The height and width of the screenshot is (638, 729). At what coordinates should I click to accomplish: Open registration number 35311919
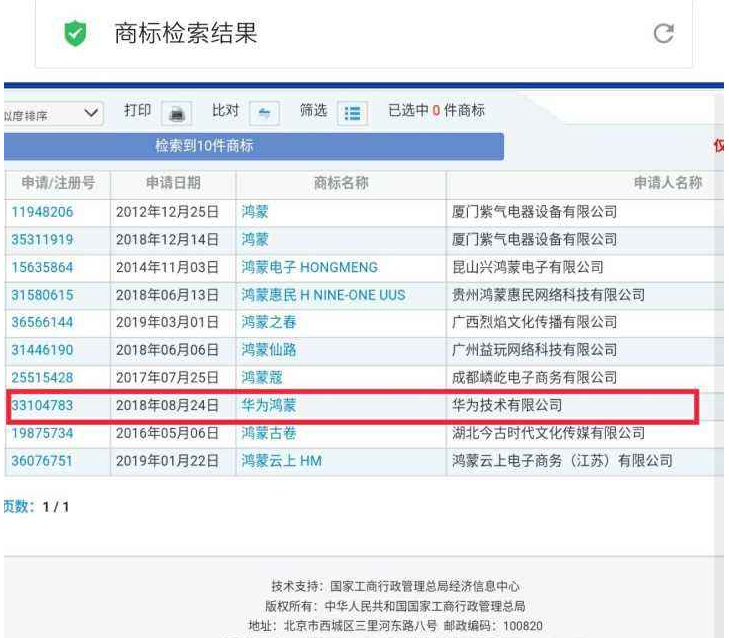click(x=42, y=239)
